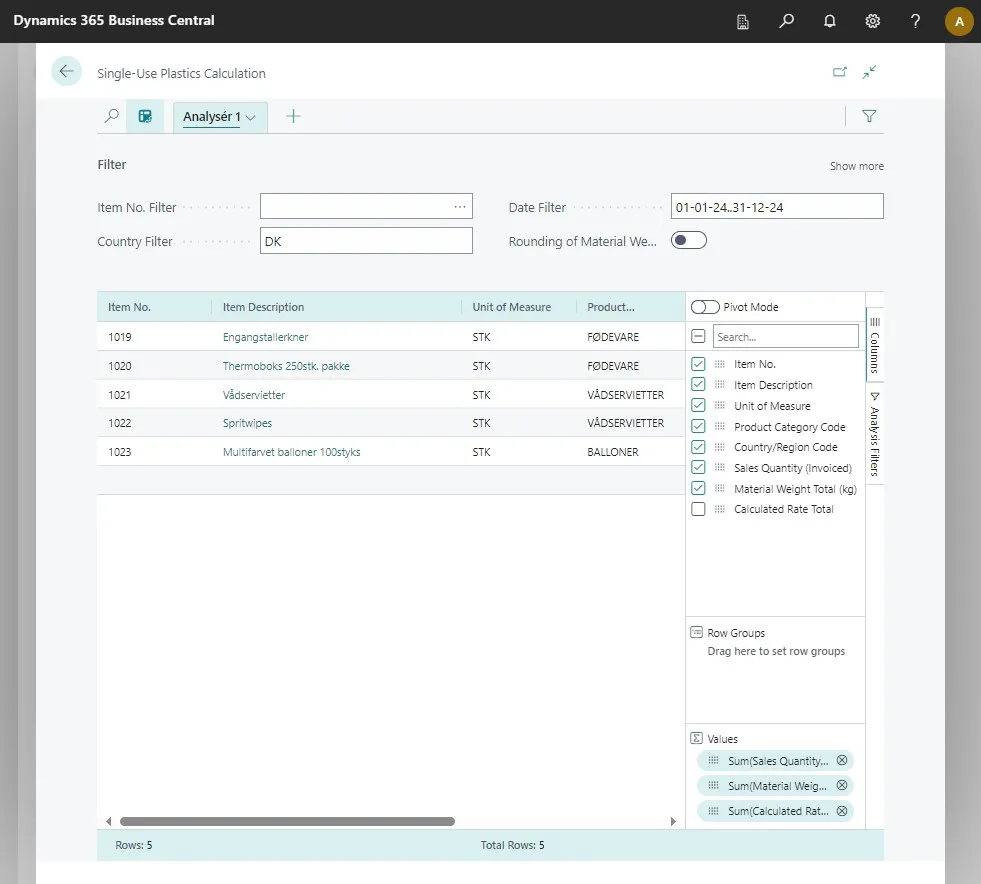The image size is (981, 884).
Task: Open settings gear menu
Action: 872,21
